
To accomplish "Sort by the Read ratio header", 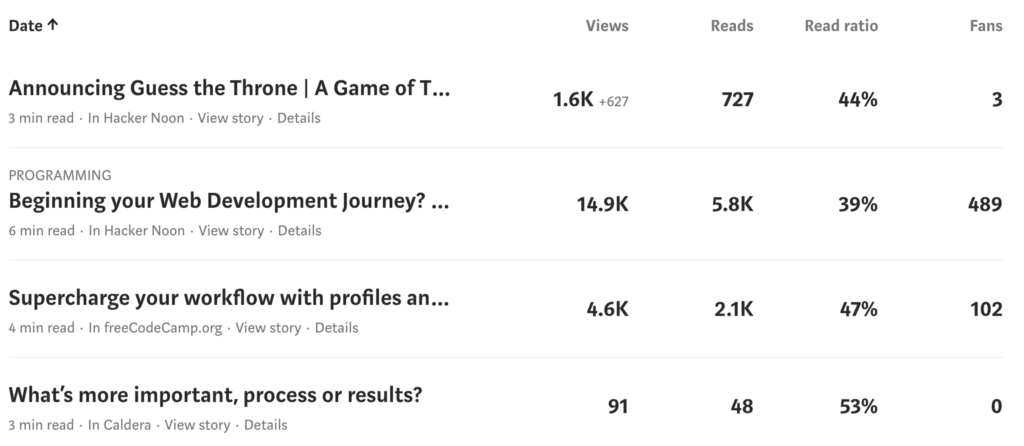I will click(841, 26).
